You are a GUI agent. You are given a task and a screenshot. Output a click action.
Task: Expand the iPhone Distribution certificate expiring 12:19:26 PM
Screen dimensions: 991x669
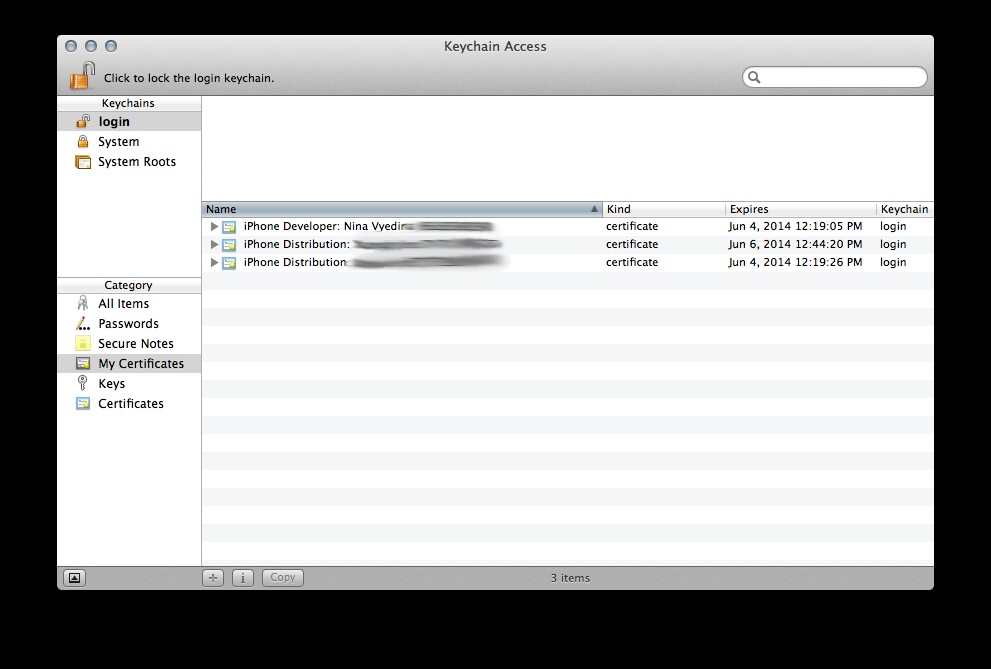(x=214, y=262)
